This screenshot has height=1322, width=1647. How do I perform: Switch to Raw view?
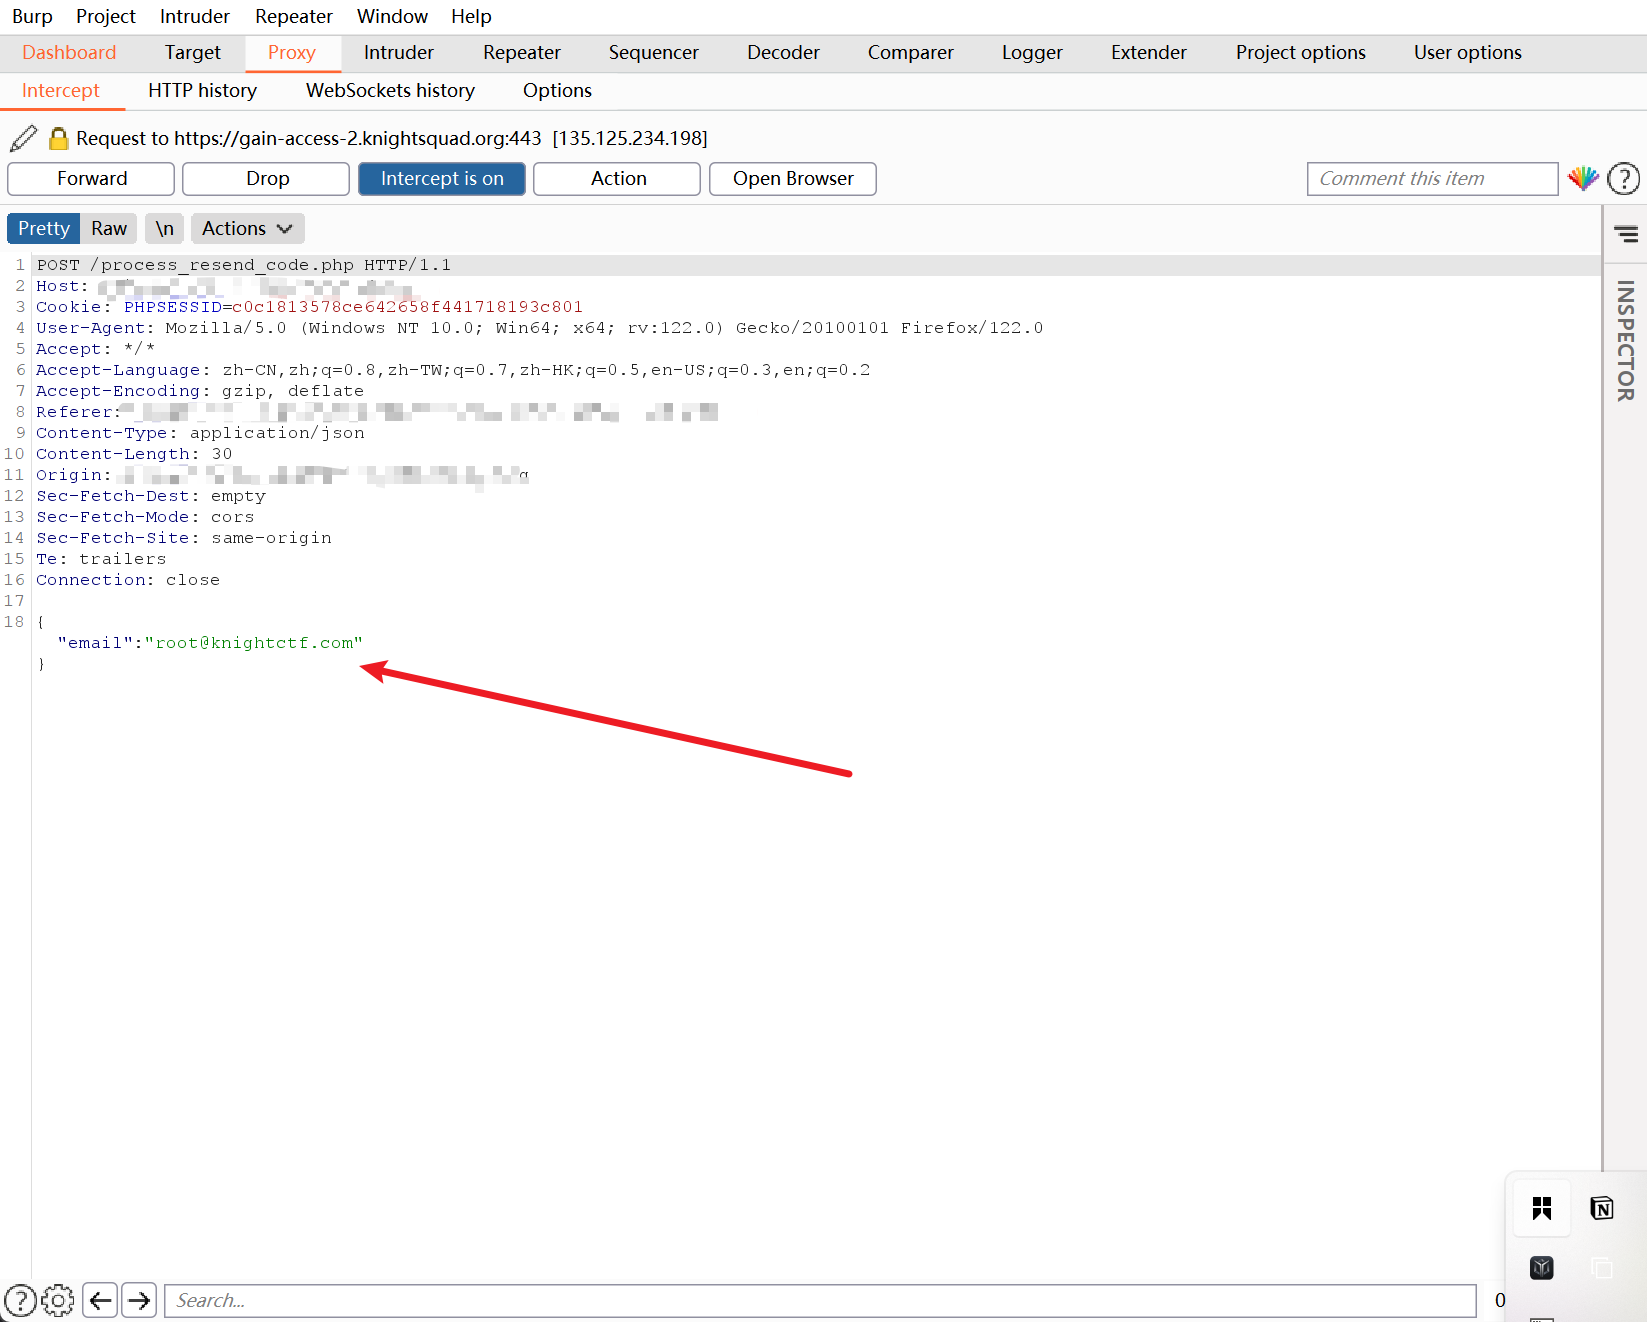tap(109, 228)
